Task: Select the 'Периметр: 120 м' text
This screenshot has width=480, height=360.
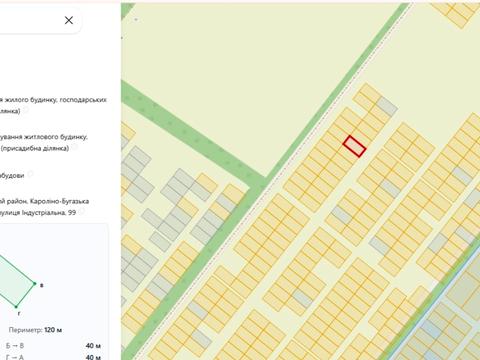Action: click(35, 330)
